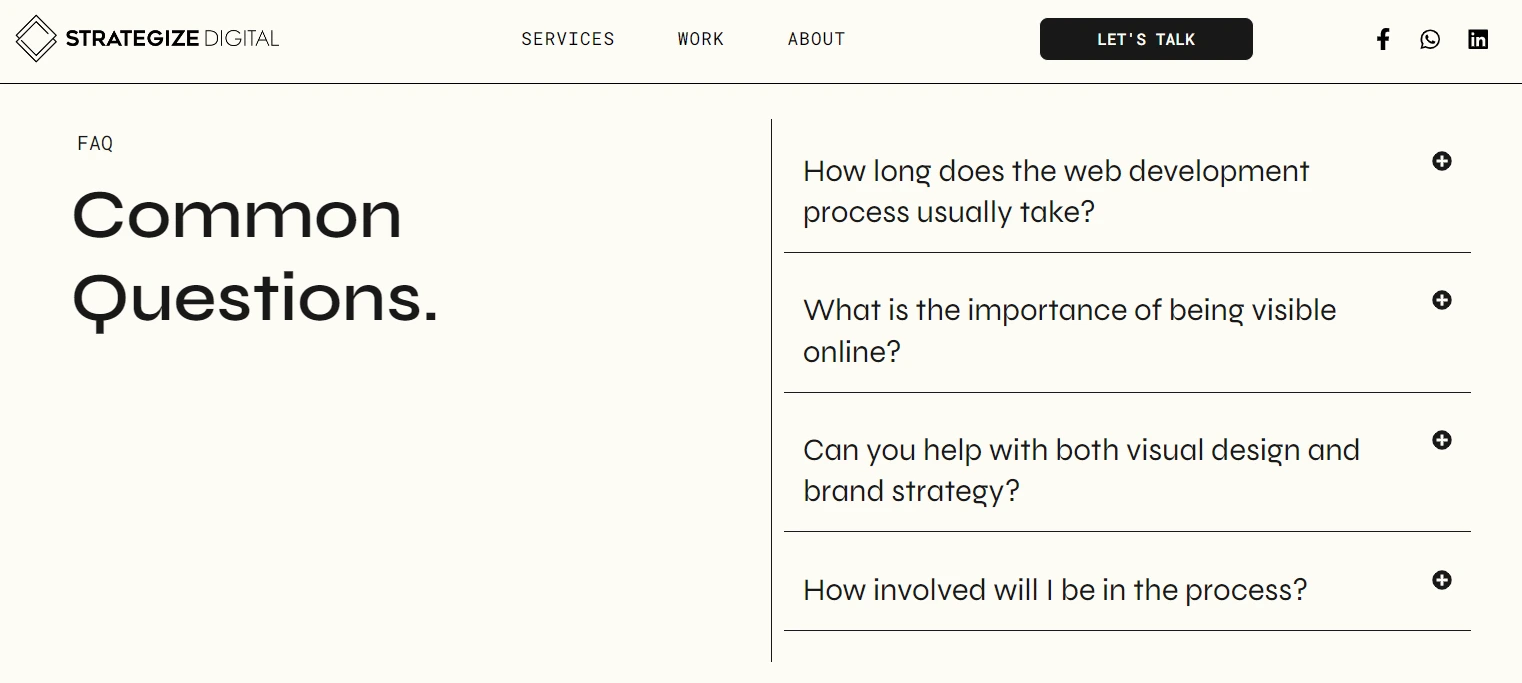Screen dimensions: 1522x683
Task: Open the About nav link
Action: pyautogui.click(x=816, y=39)
